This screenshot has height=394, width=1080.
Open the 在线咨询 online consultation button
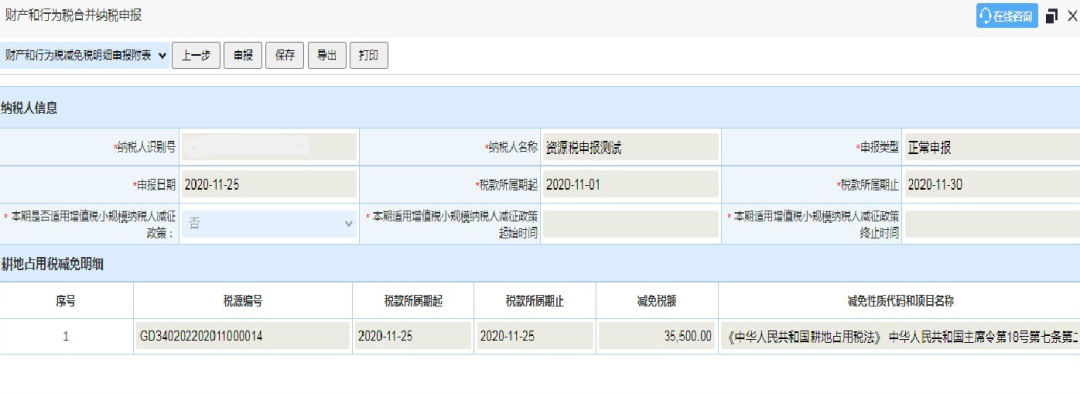pos(1006,16)
